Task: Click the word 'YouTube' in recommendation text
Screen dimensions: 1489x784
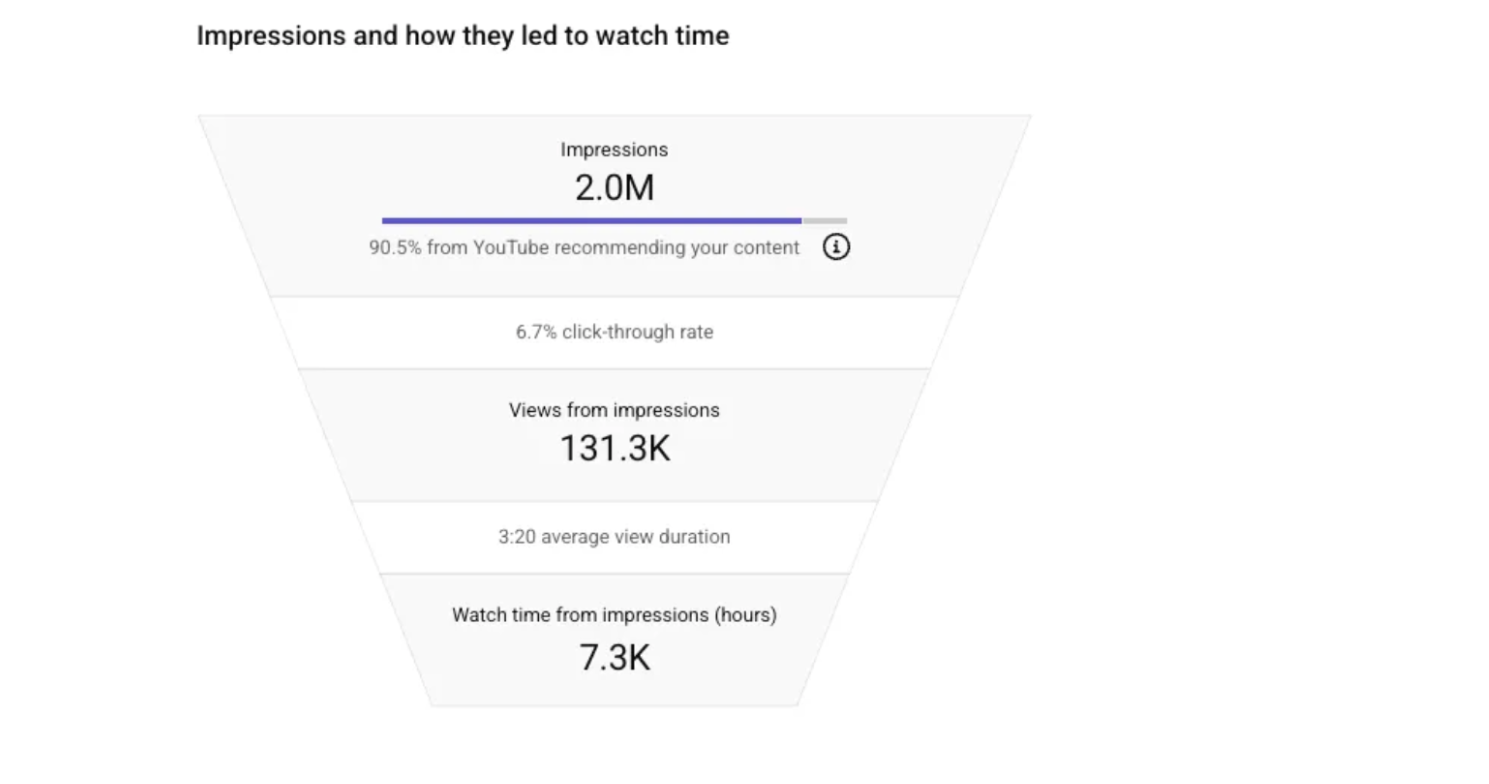Action: 510,247
